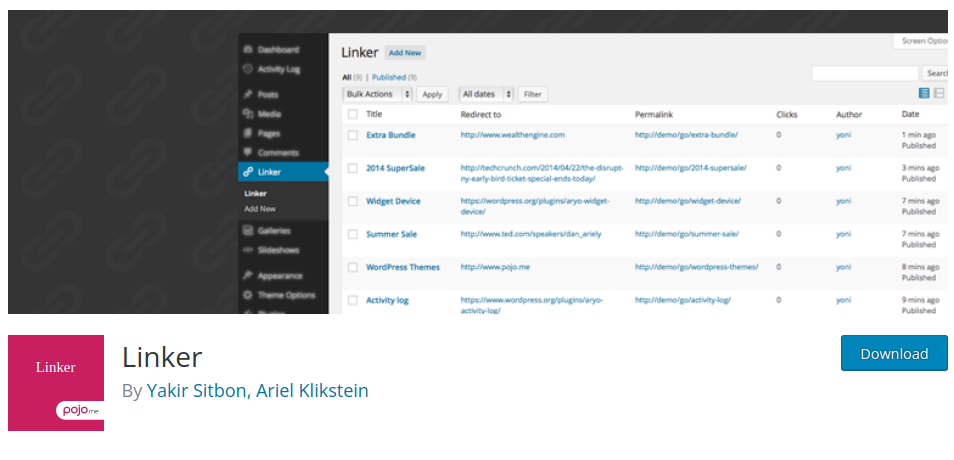Click the Appearance brush icon
The width and height of the screenshot is (954, 460).
pos(248,276)
